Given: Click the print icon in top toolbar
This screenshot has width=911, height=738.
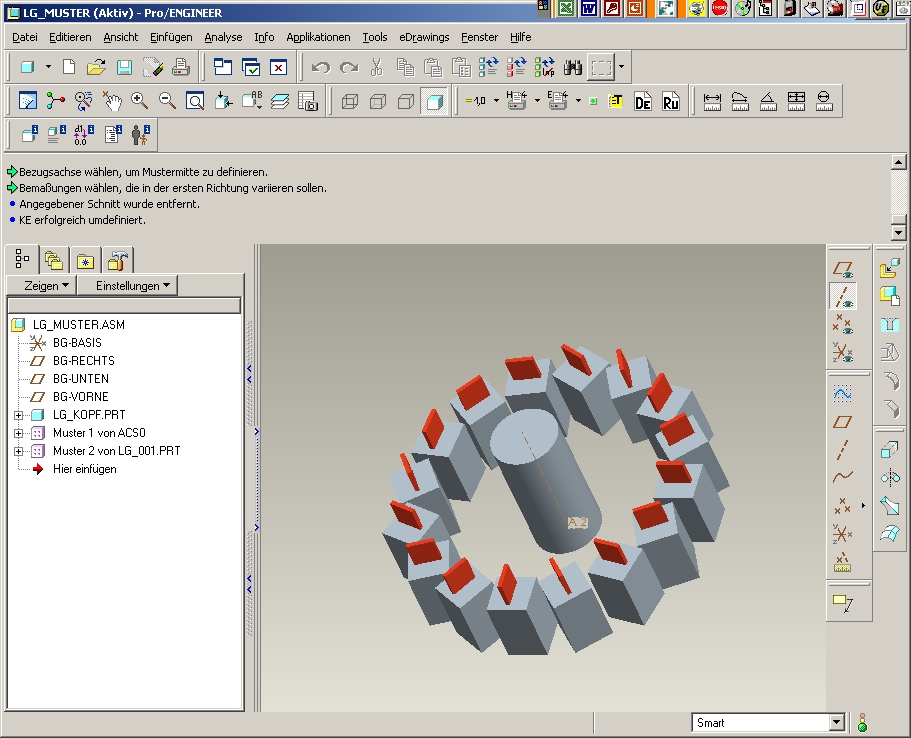Looking at the screenshot, I should 181,68.
